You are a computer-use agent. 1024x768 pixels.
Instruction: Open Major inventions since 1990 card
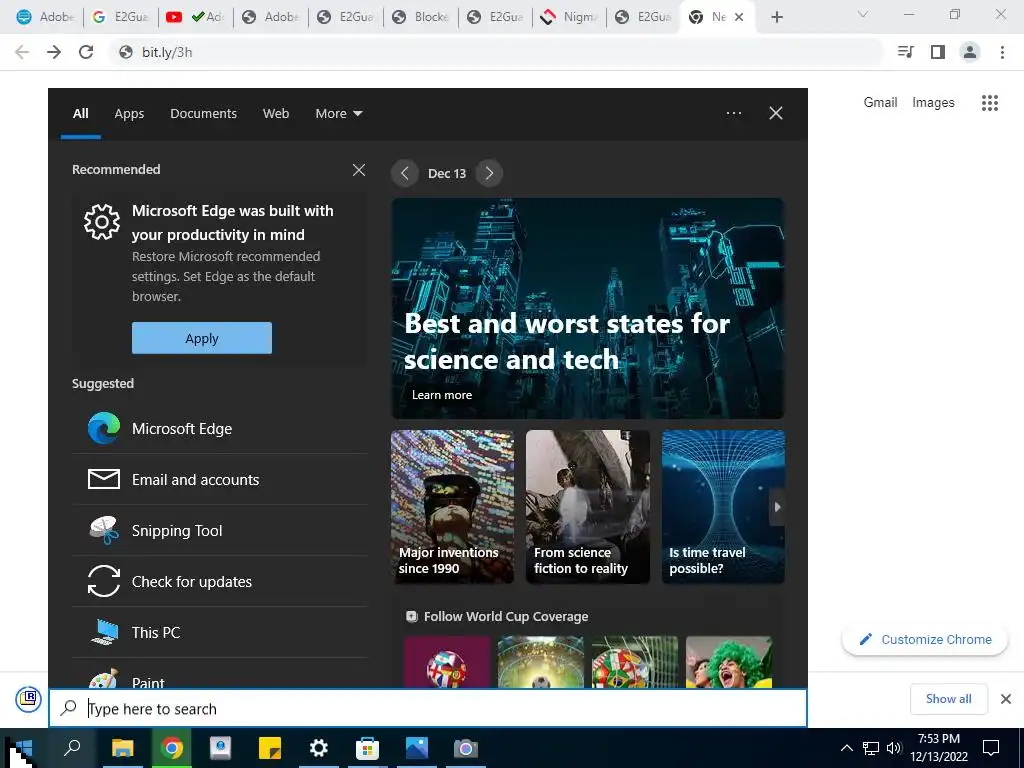453,507
